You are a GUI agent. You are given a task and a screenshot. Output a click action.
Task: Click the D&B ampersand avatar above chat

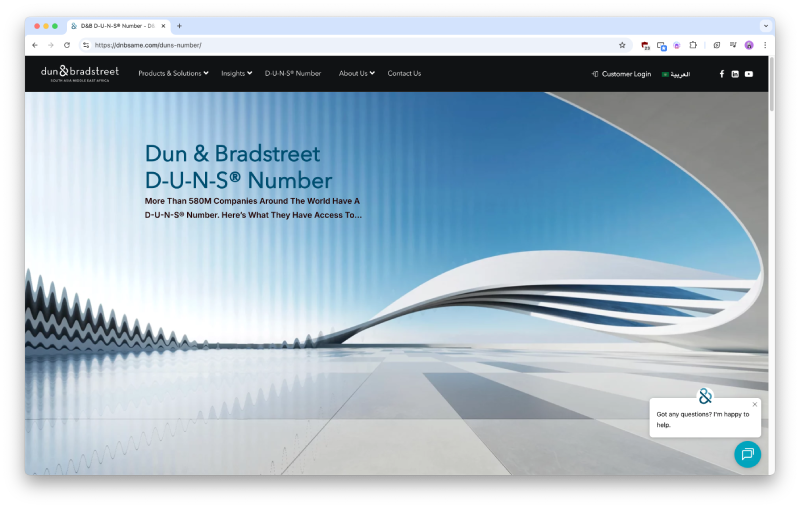coord(705,396)
